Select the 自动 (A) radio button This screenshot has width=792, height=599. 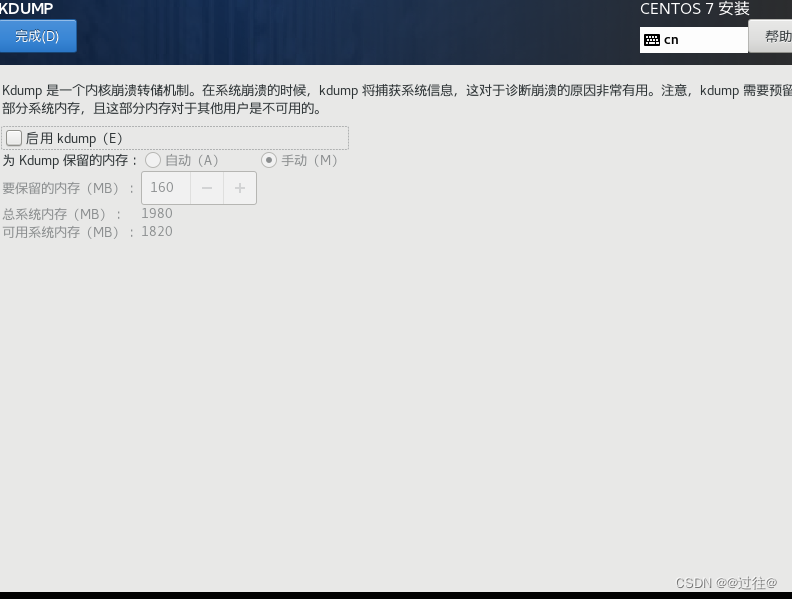[x=153, y=161]
